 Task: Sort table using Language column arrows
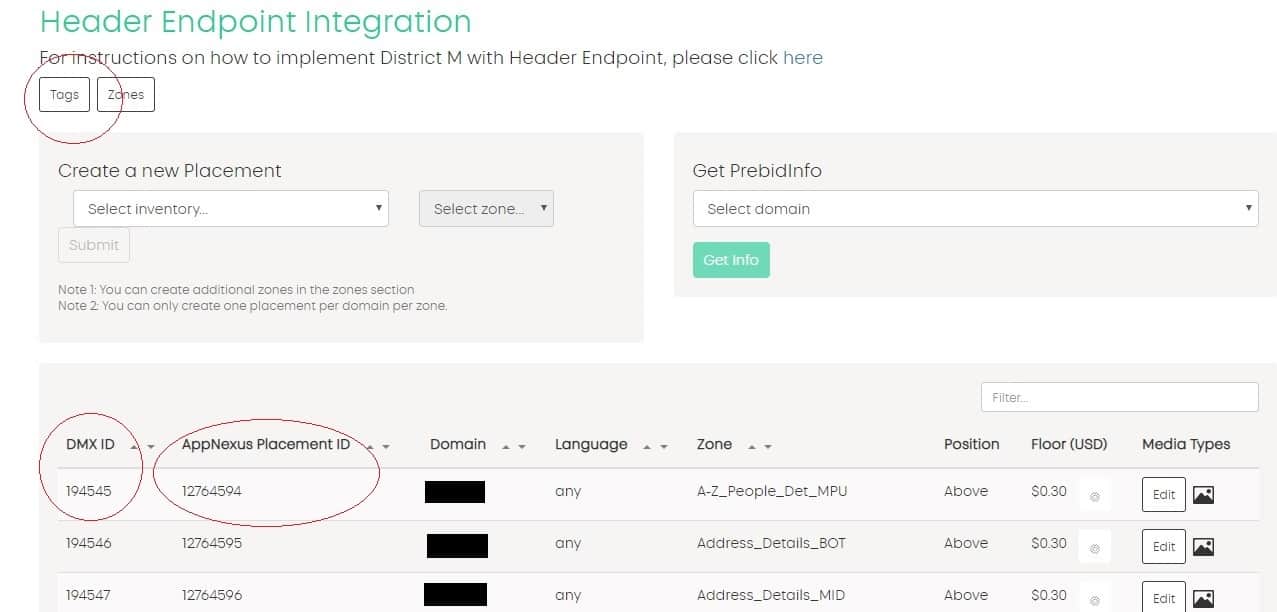(x=654, y=446)
